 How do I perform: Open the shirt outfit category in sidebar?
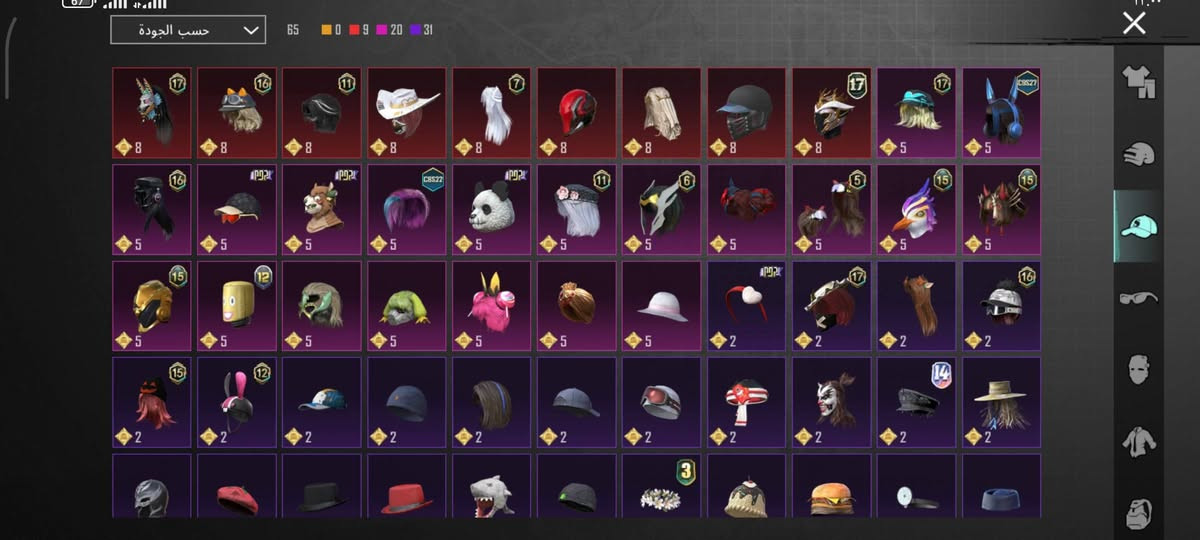[1138, 81]
